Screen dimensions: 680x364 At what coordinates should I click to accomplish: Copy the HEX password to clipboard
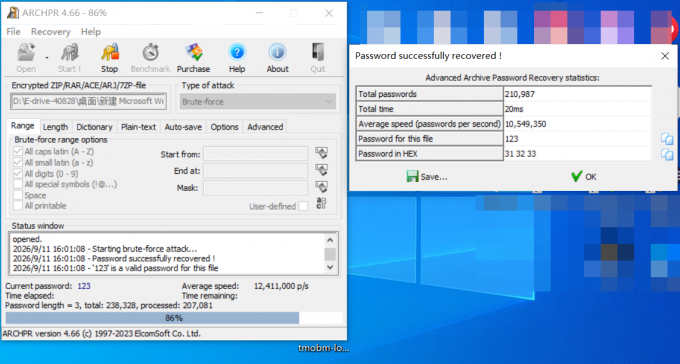pyautogui.click(x=667, y=154)
